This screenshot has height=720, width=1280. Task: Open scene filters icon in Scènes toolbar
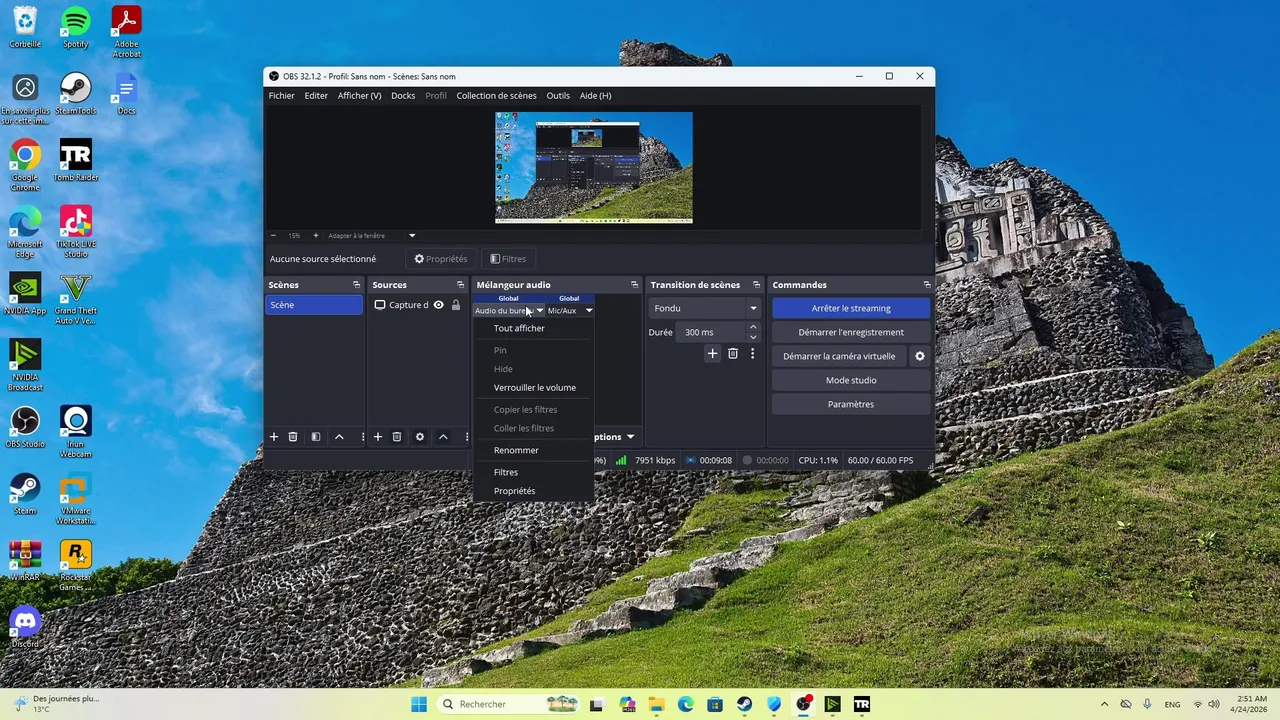point(316,437)
